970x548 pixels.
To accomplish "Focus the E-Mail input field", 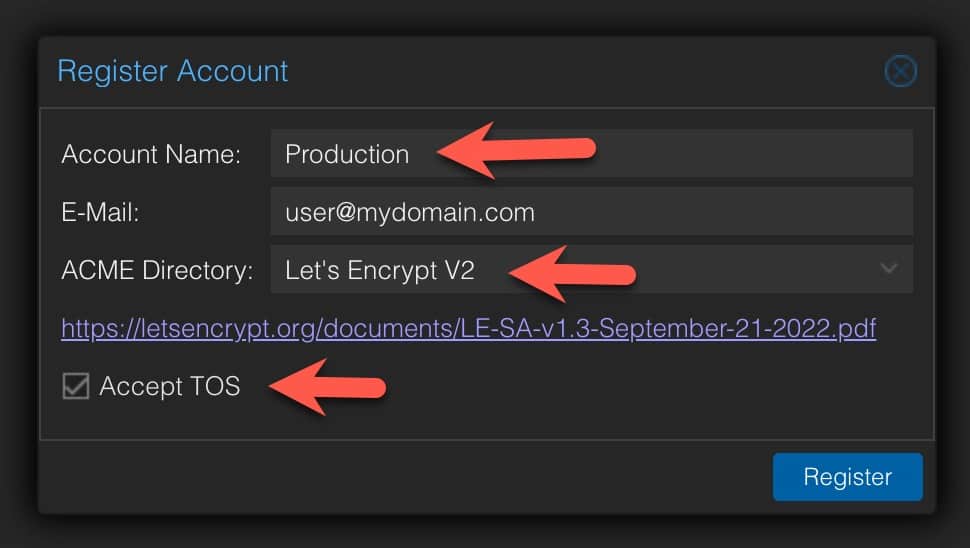I will 591,212.
